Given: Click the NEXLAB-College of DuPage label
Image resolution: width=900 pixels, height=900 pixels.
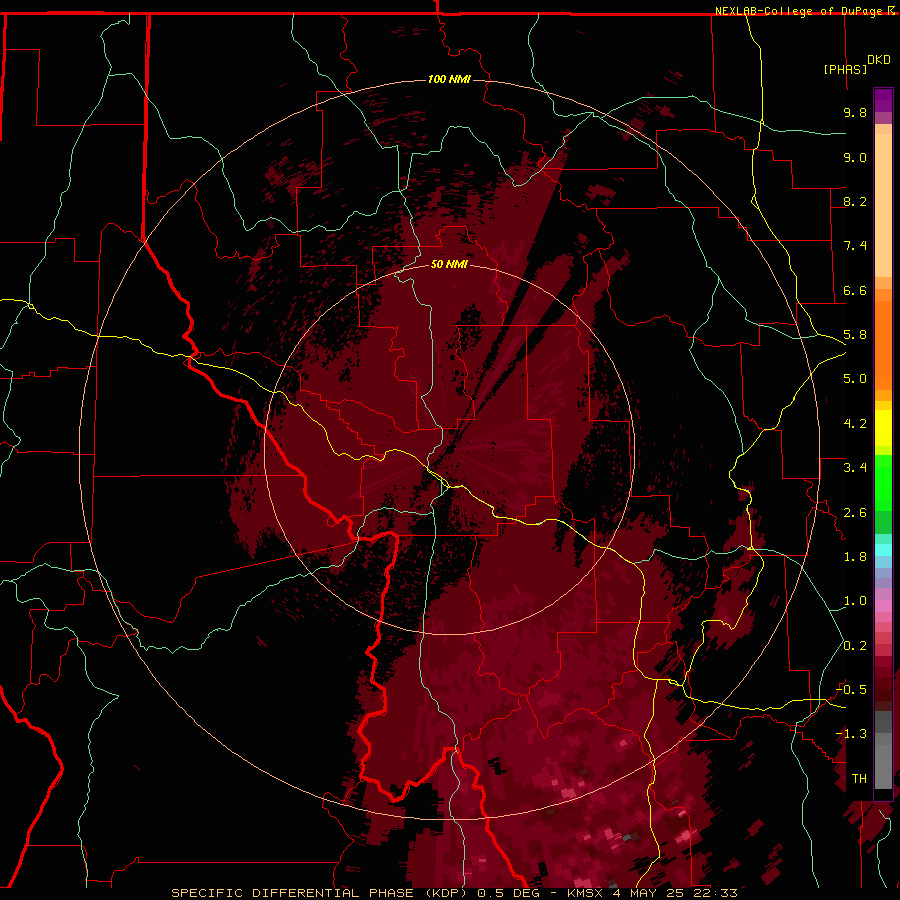Looking at the screenshot, I should coord(798,11).
